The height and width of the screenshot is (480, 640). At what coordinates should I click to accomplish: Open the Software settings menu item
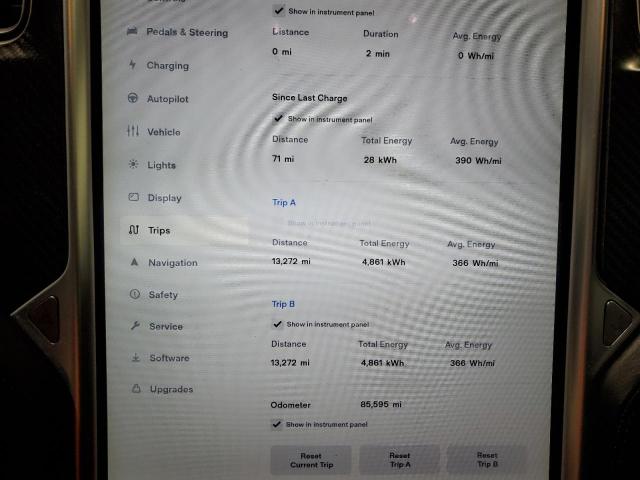click(x=168, y=358)
